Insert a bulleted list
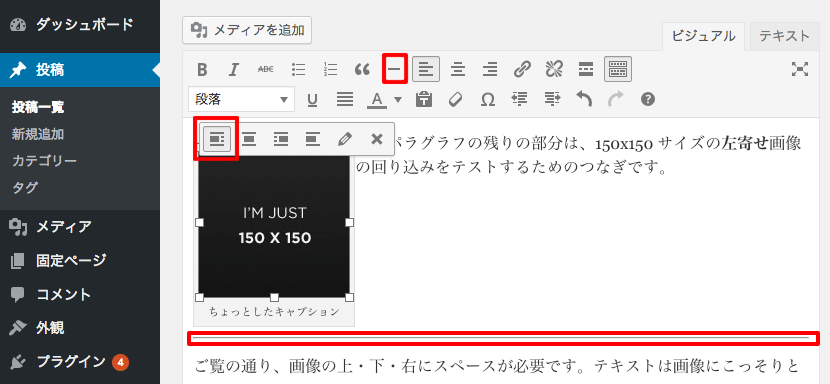Image resolution: width=830 pixels, height=384 pixels. 299,69
